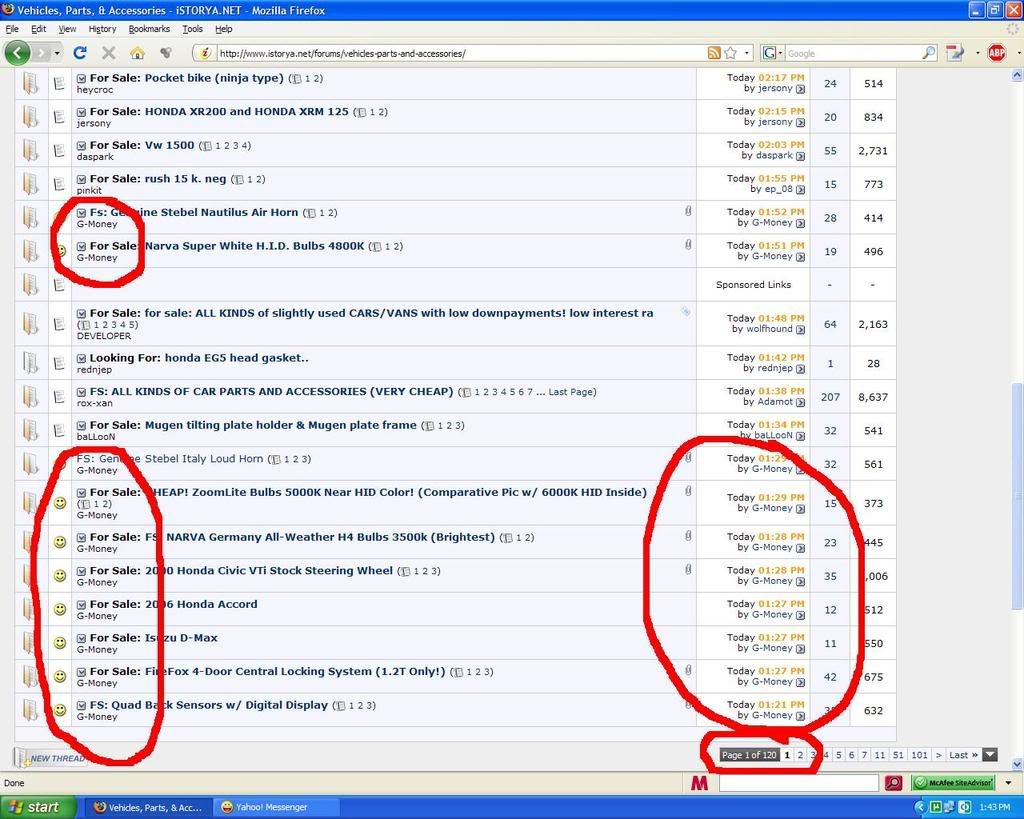Toggle the checkbox icon before Pocket bike thread
Viewport: 1024px width, 819px height.
[x=82, y=78]
